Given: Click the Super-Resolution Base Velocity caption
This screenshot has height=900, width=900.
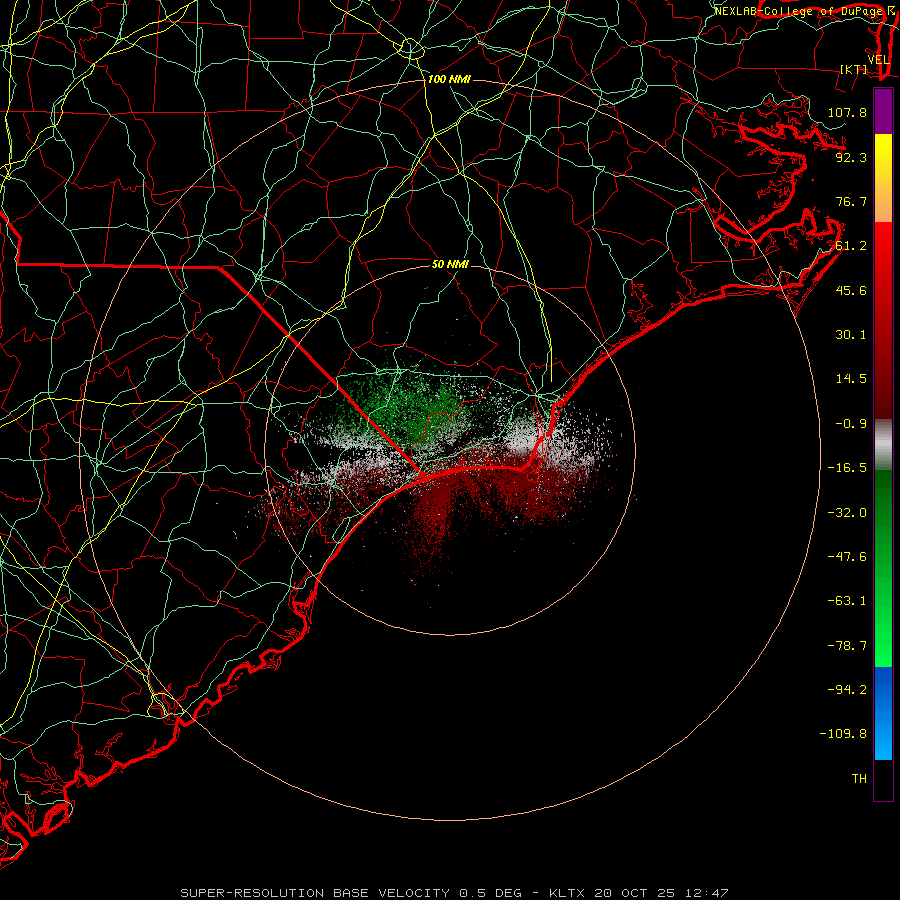Looking at the screenshot, I should pos(454,893).
